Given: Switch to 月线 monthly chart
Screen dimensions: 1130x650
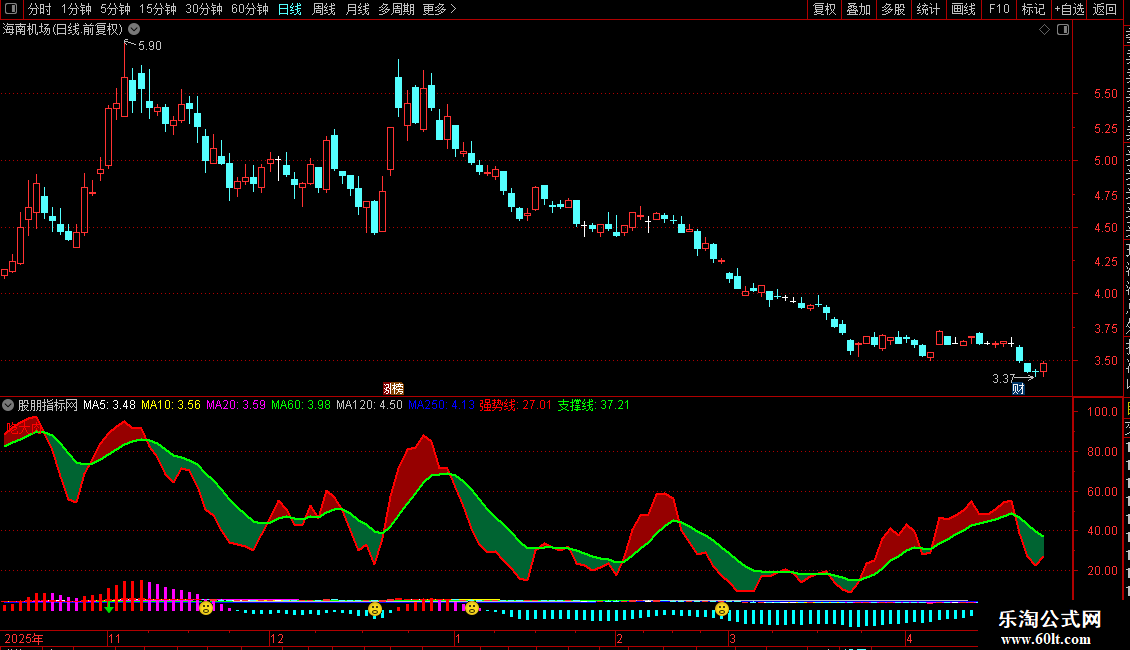Looking at the screenshot, I should pyautogui.click(x=357, y=9).
